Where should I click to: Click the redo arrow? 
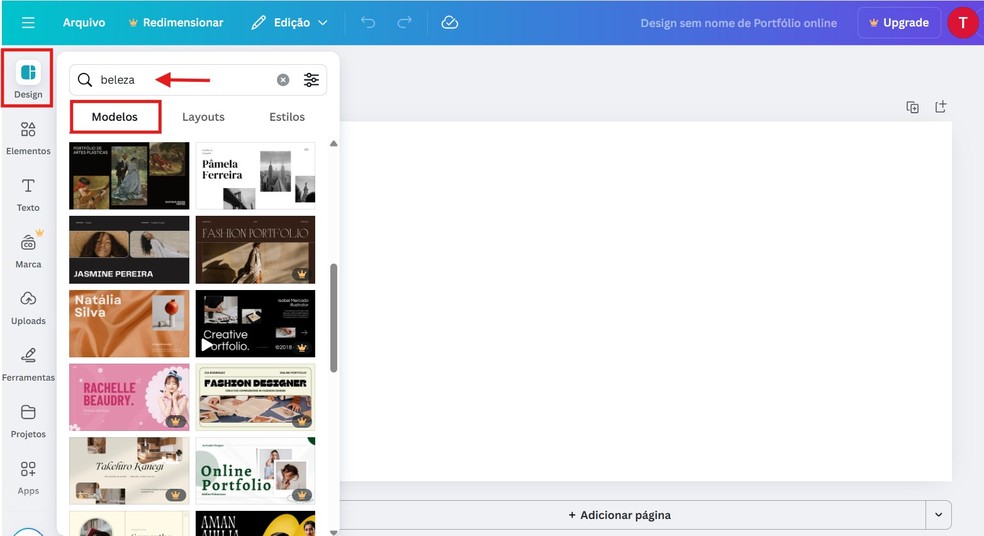click(405, 23)
